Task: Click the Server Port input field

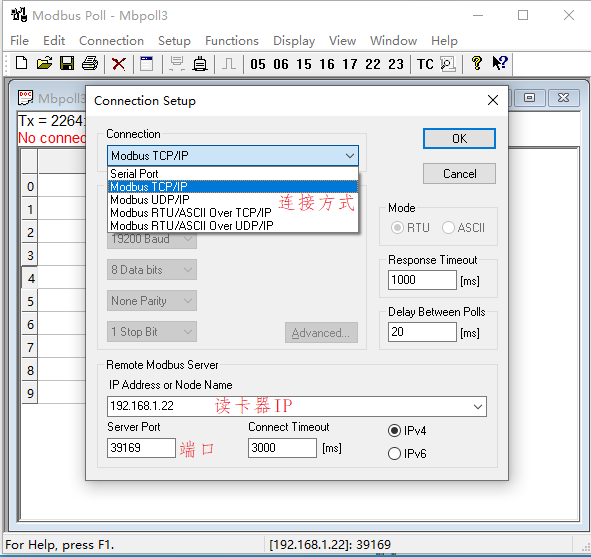Action: pyautogui.click(x=141, y=448)
